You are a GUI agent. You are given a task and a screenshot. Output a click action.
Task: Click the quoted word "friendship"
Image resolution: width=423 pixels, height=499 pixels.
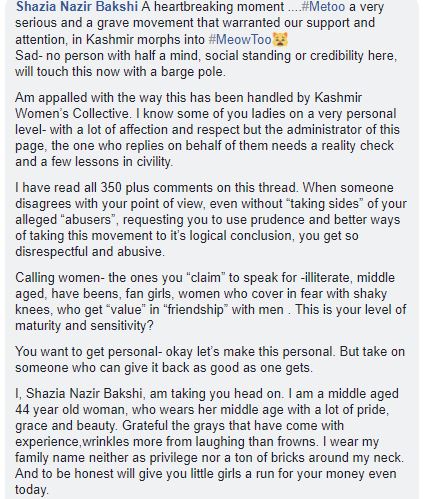(196, 310)
